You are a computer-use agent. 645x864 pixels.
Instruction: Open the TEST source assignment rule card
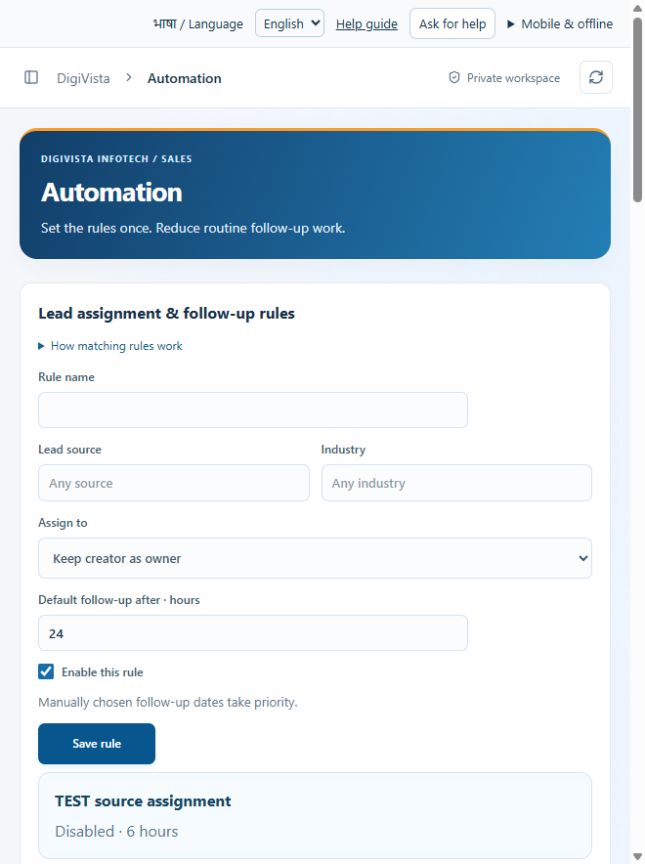tap(315, 816)
